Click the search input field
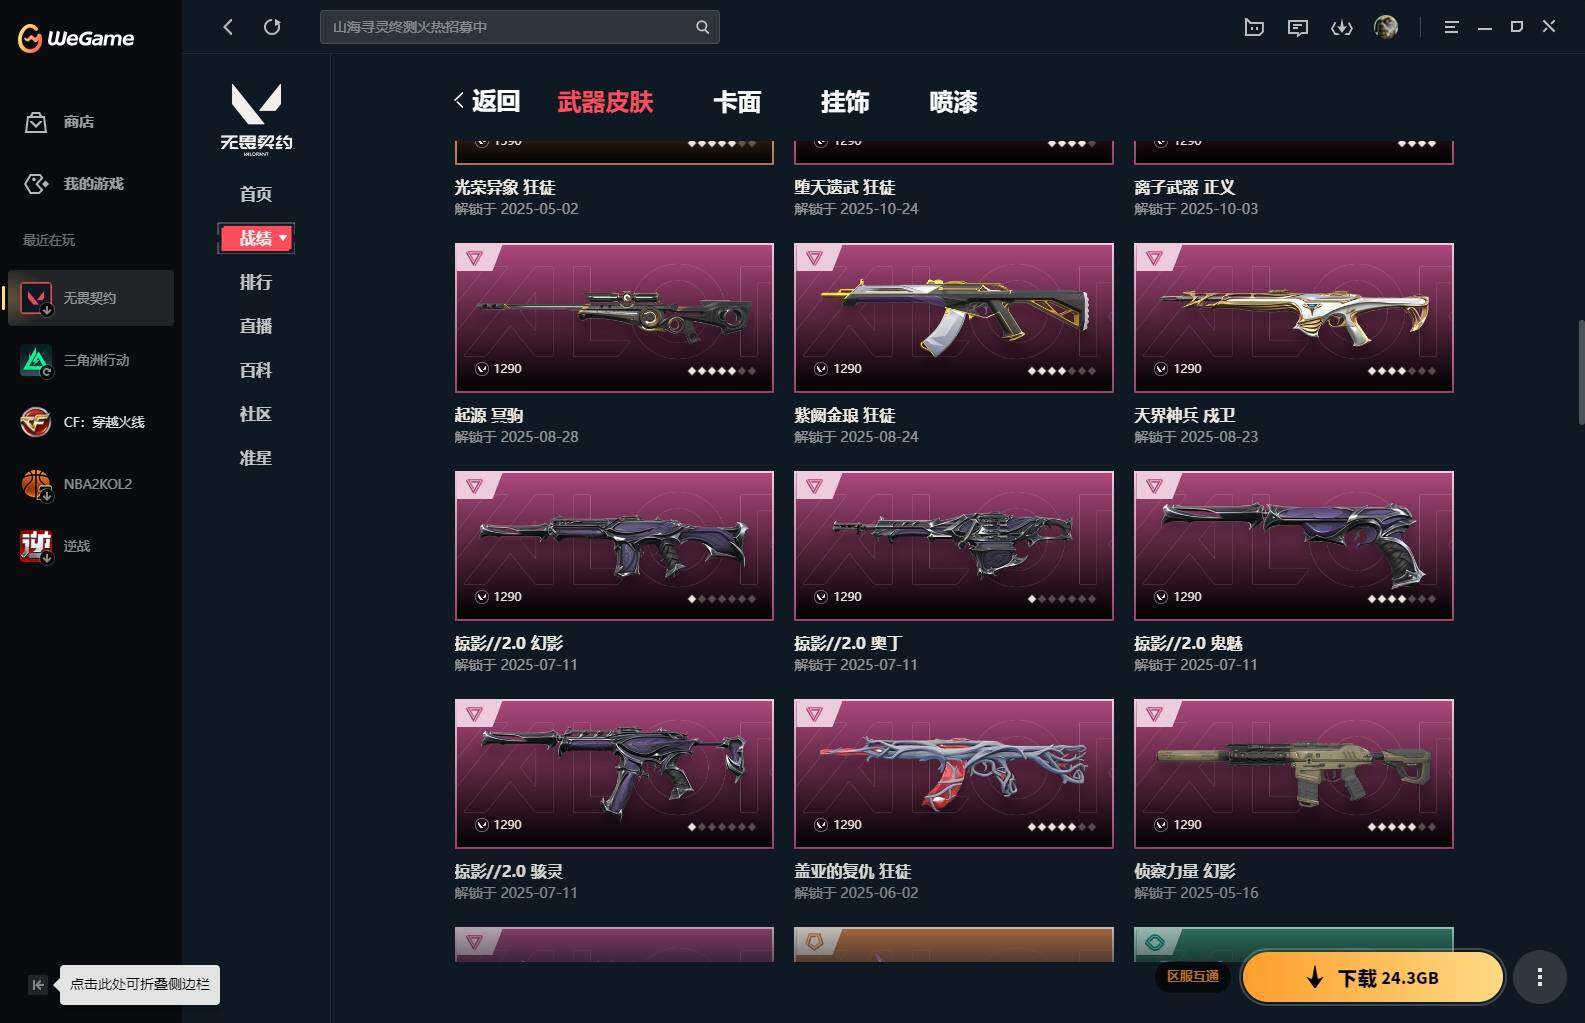Viewport: 1585px width, 1023px height. coord(508,27)
